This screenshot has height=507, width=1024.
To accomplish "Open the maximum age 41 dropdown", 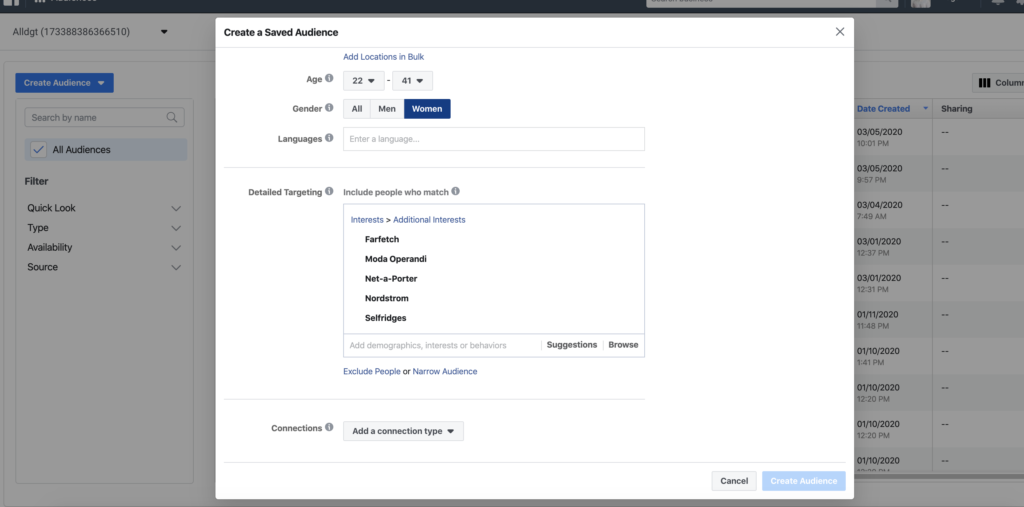I will tap(412, 81).
